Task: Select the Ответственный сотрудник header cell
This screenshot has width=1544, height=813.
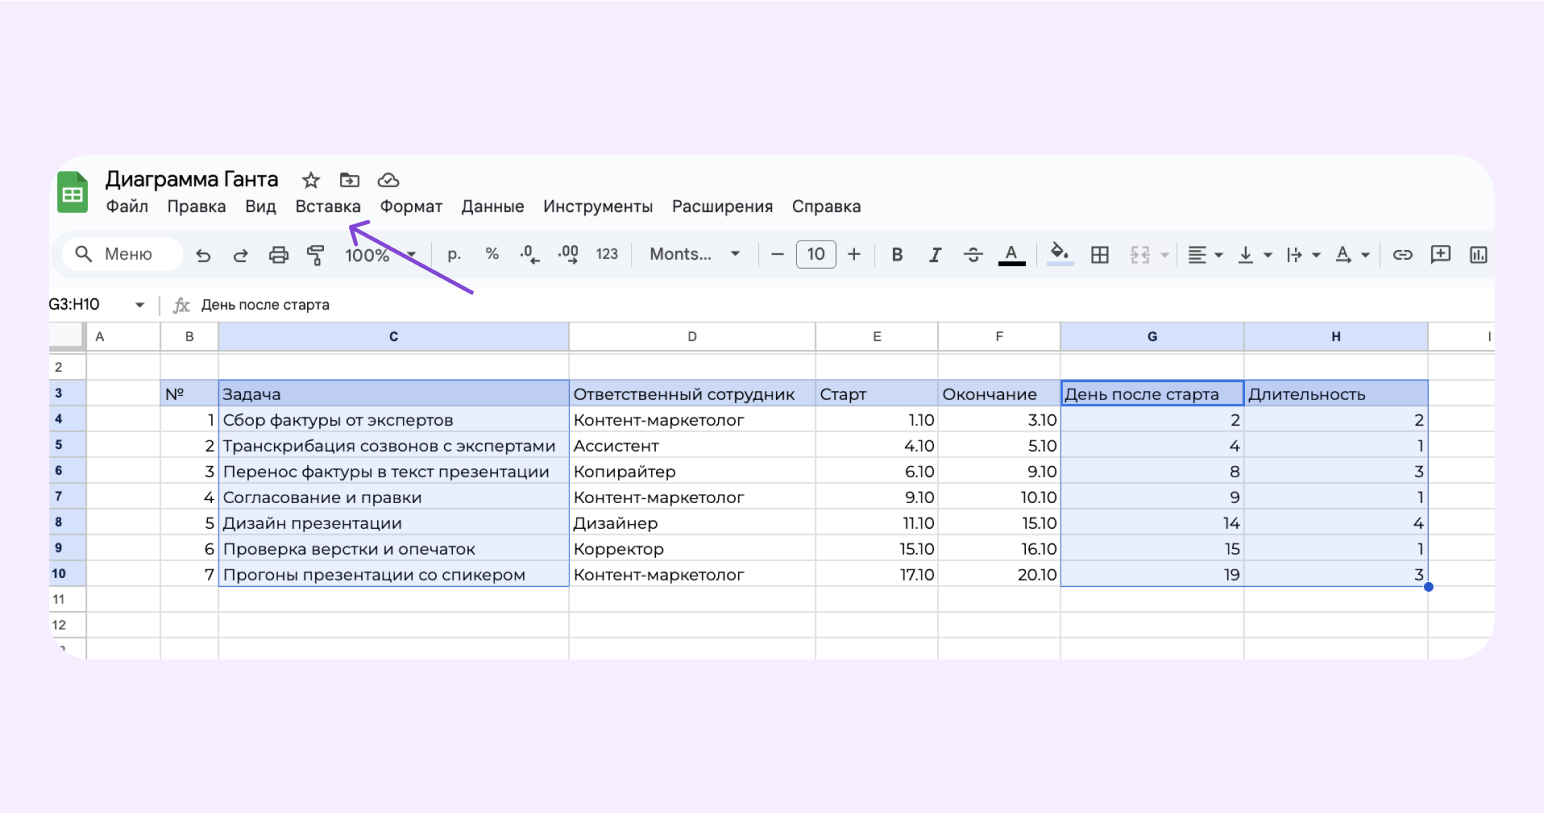Action: pos(692,394)
